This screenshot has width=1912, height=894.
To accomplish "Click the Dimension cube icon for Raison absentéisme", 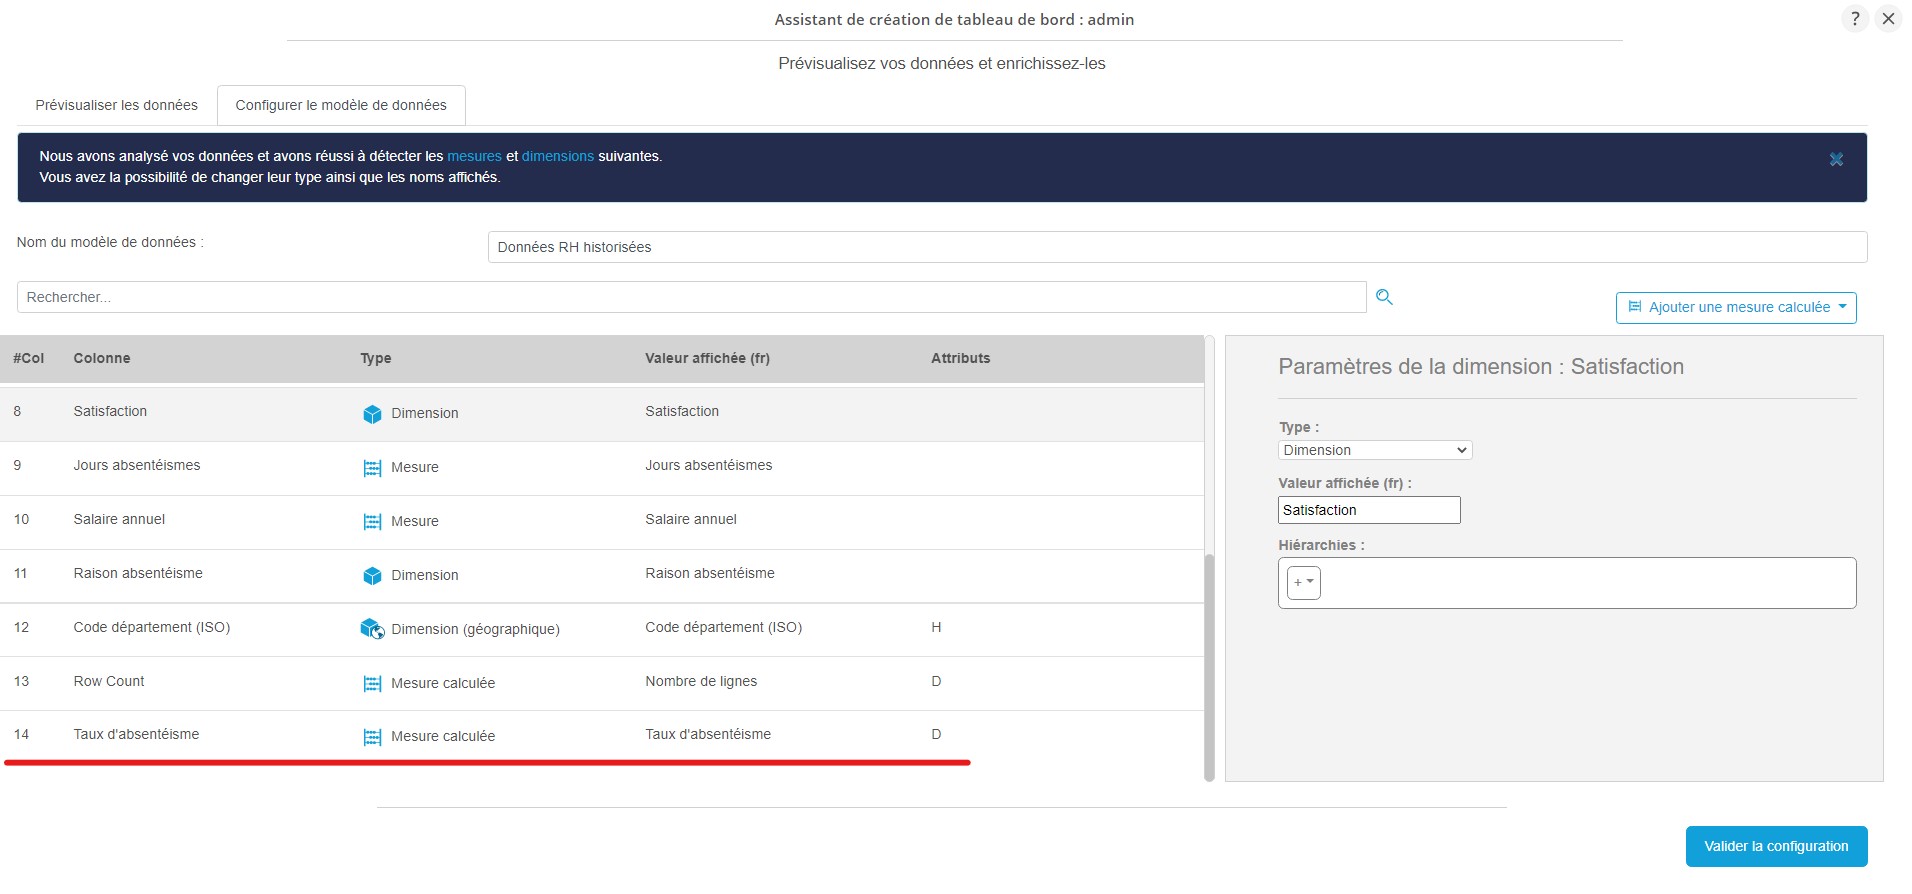I will [x=372, y=576].
